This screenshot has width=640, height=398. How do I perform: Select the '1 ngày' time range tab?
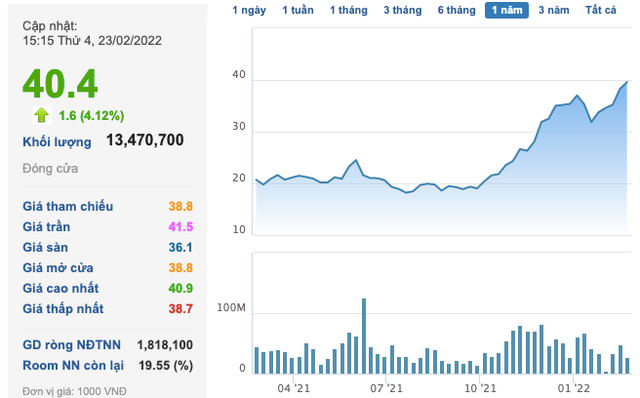(249, 10)
